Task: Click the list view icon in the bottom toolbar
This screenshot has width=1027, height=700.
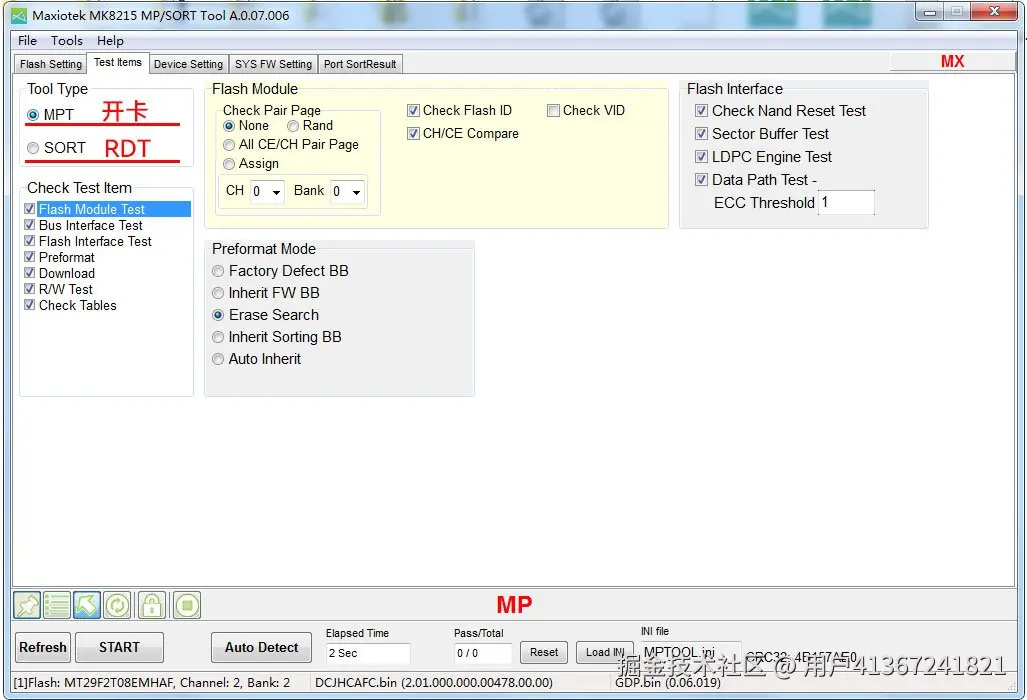Action: [57, 605]
